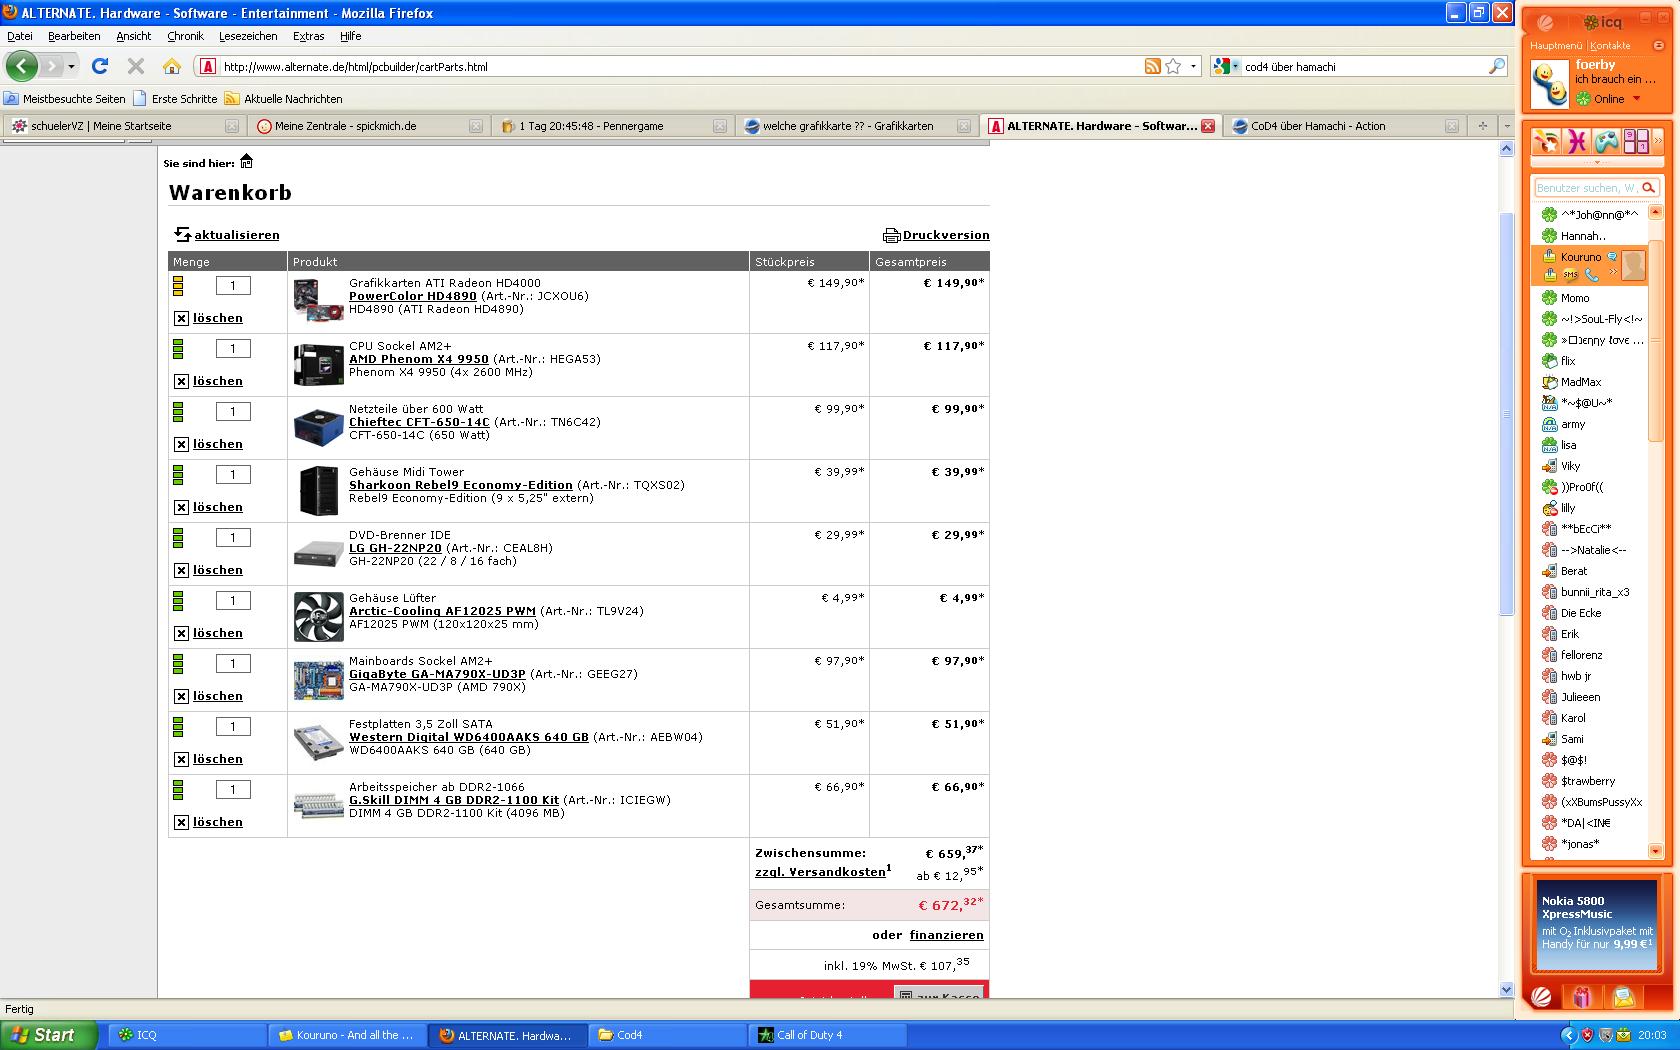Viewport: 1680px width, 1050px height.
Task: Click the finanzieren link
Action: (x=947, y=935)
